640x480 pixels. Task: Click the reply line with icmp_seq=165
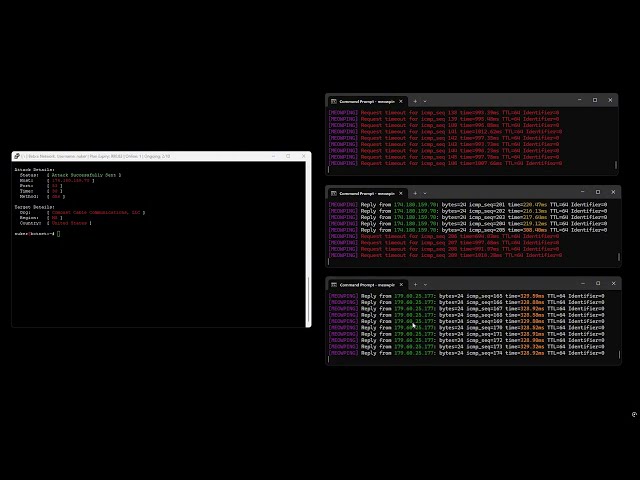point(467,296)
